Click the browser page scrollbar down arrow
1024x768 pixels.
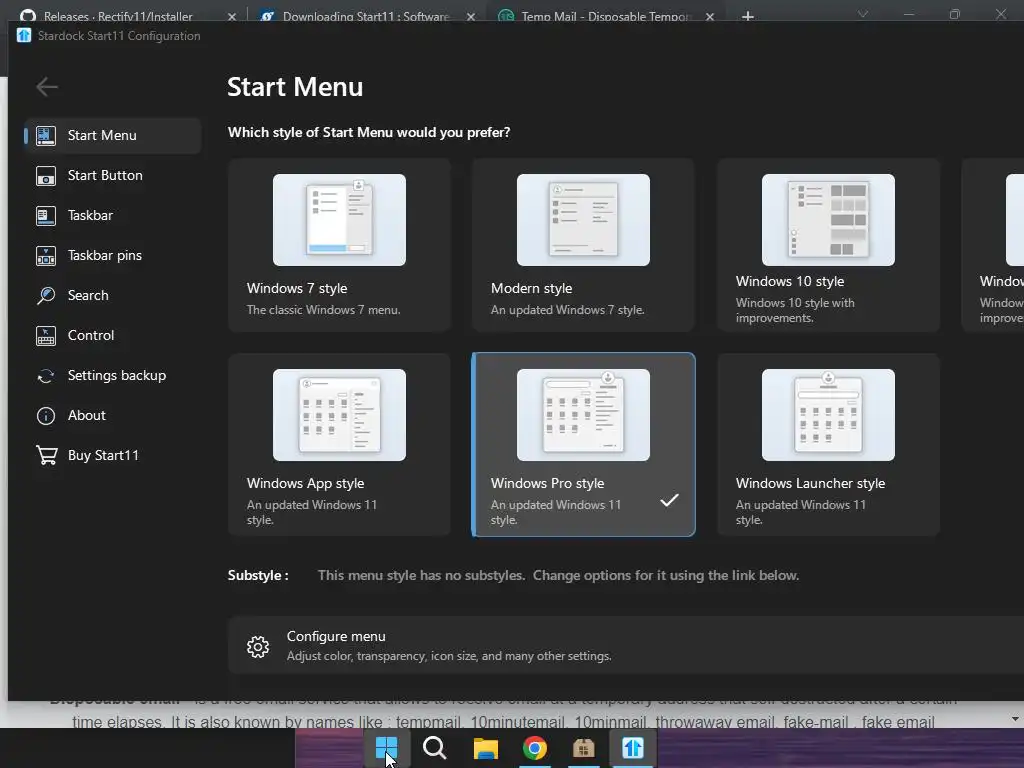[1015, 719]
